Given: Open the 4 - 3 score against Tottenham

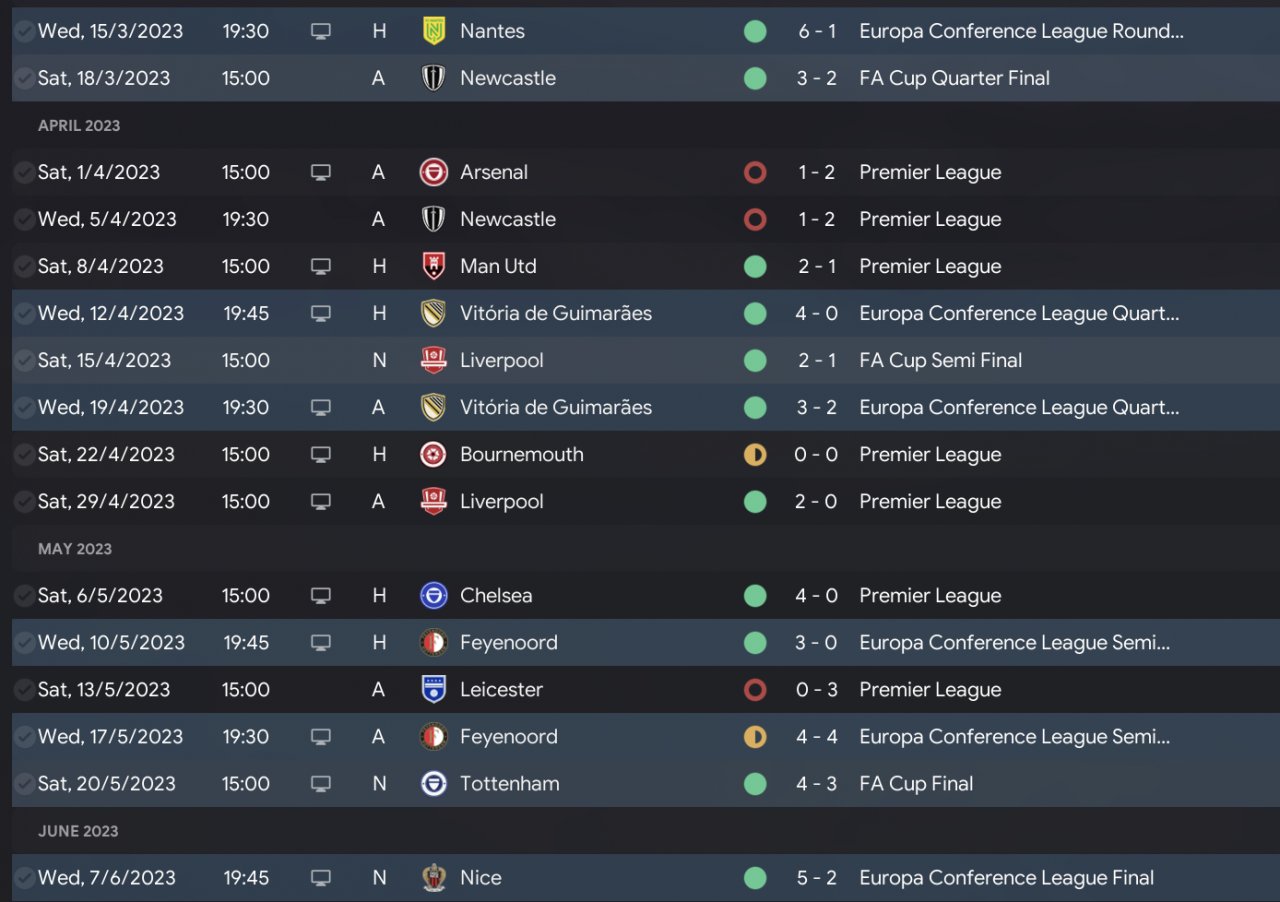Looking at the screenshot, I should coord(816,784).
